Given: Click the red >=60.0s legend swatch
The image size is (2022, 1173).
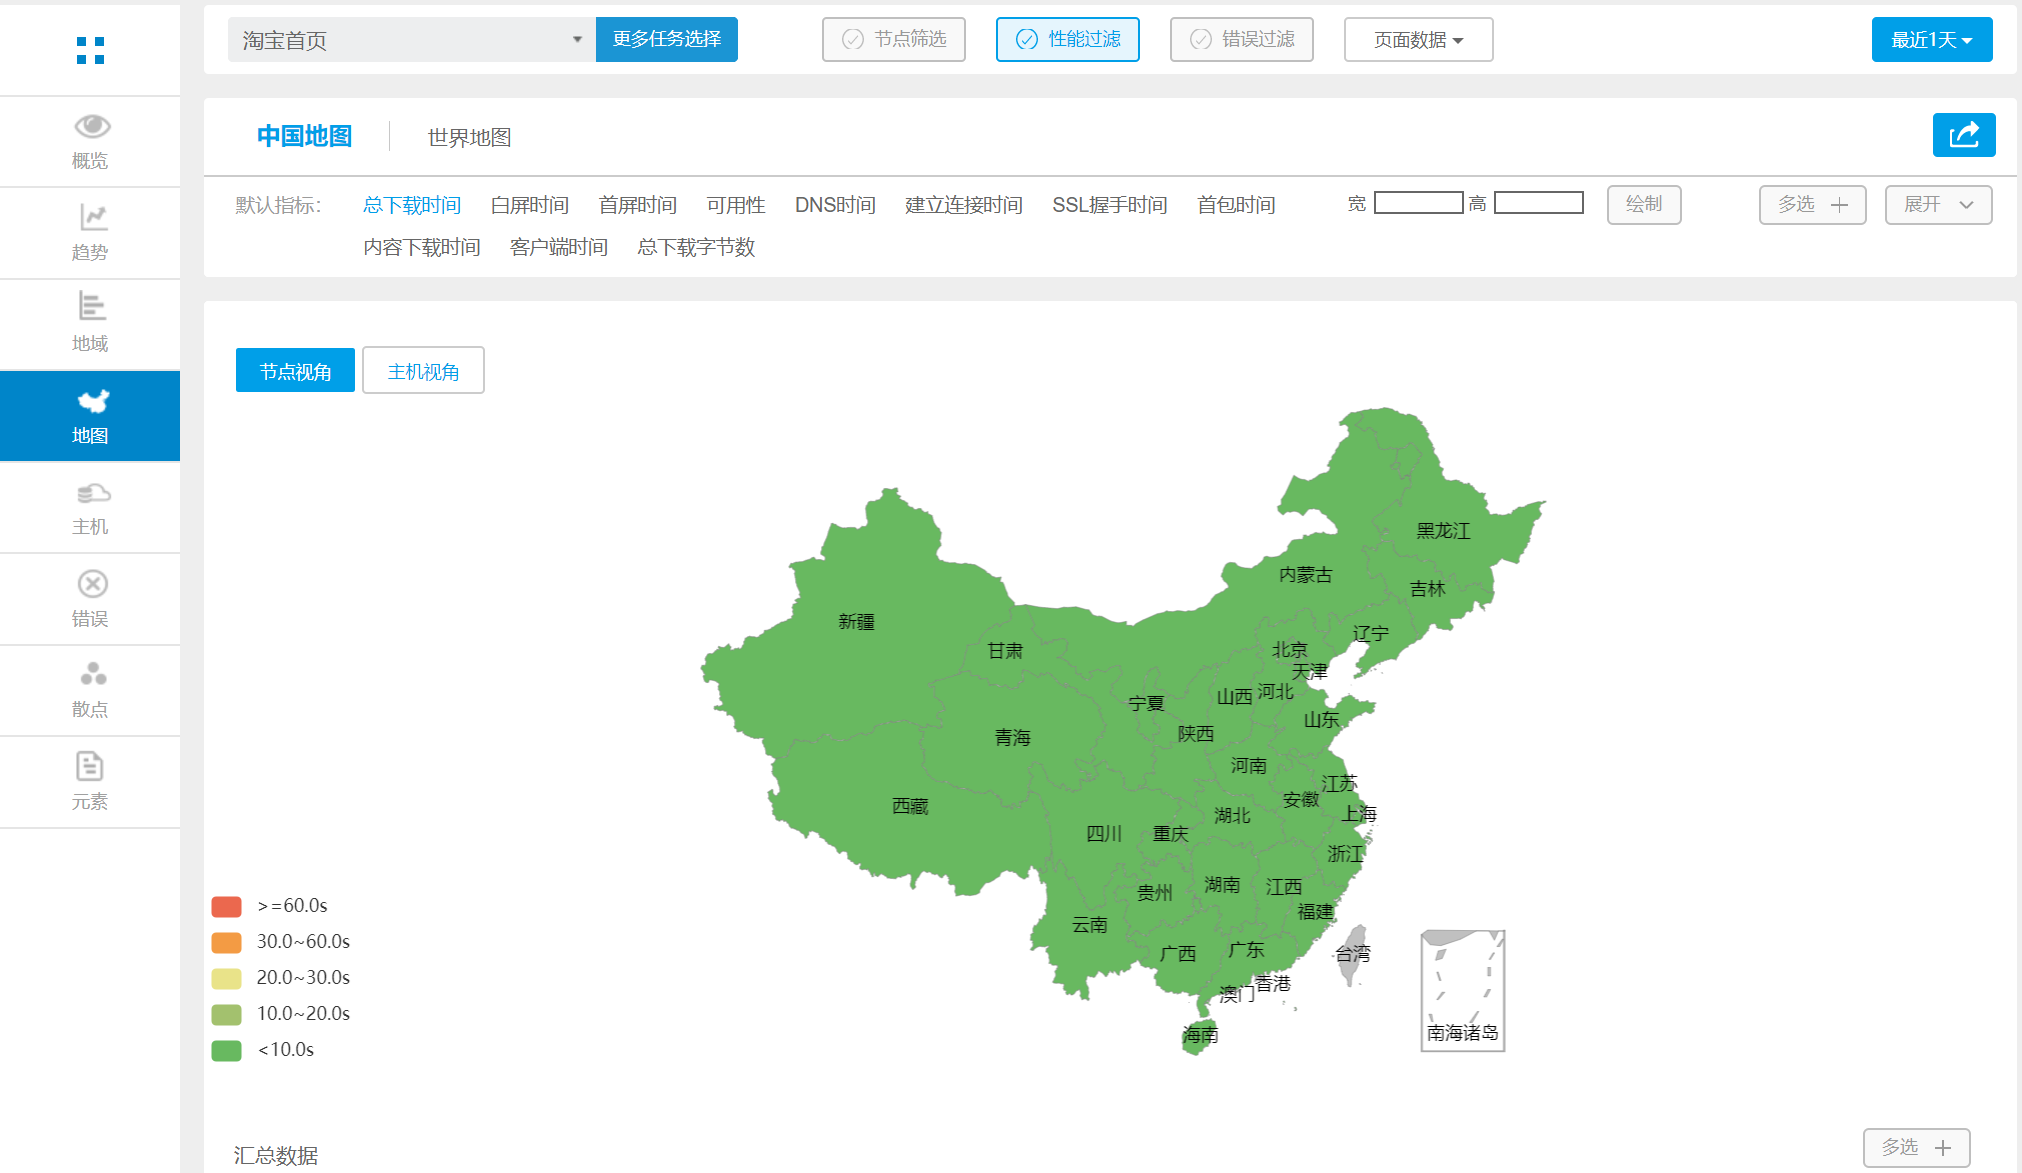Looking at the screenshot, I should 227,906.
